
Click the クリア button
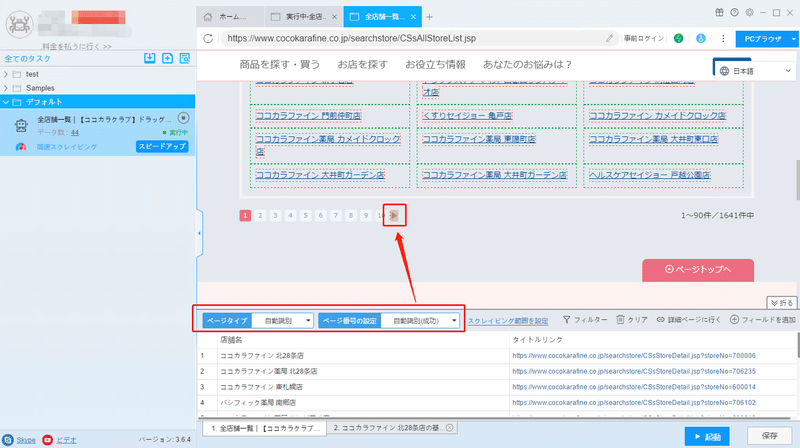point(632,320)
